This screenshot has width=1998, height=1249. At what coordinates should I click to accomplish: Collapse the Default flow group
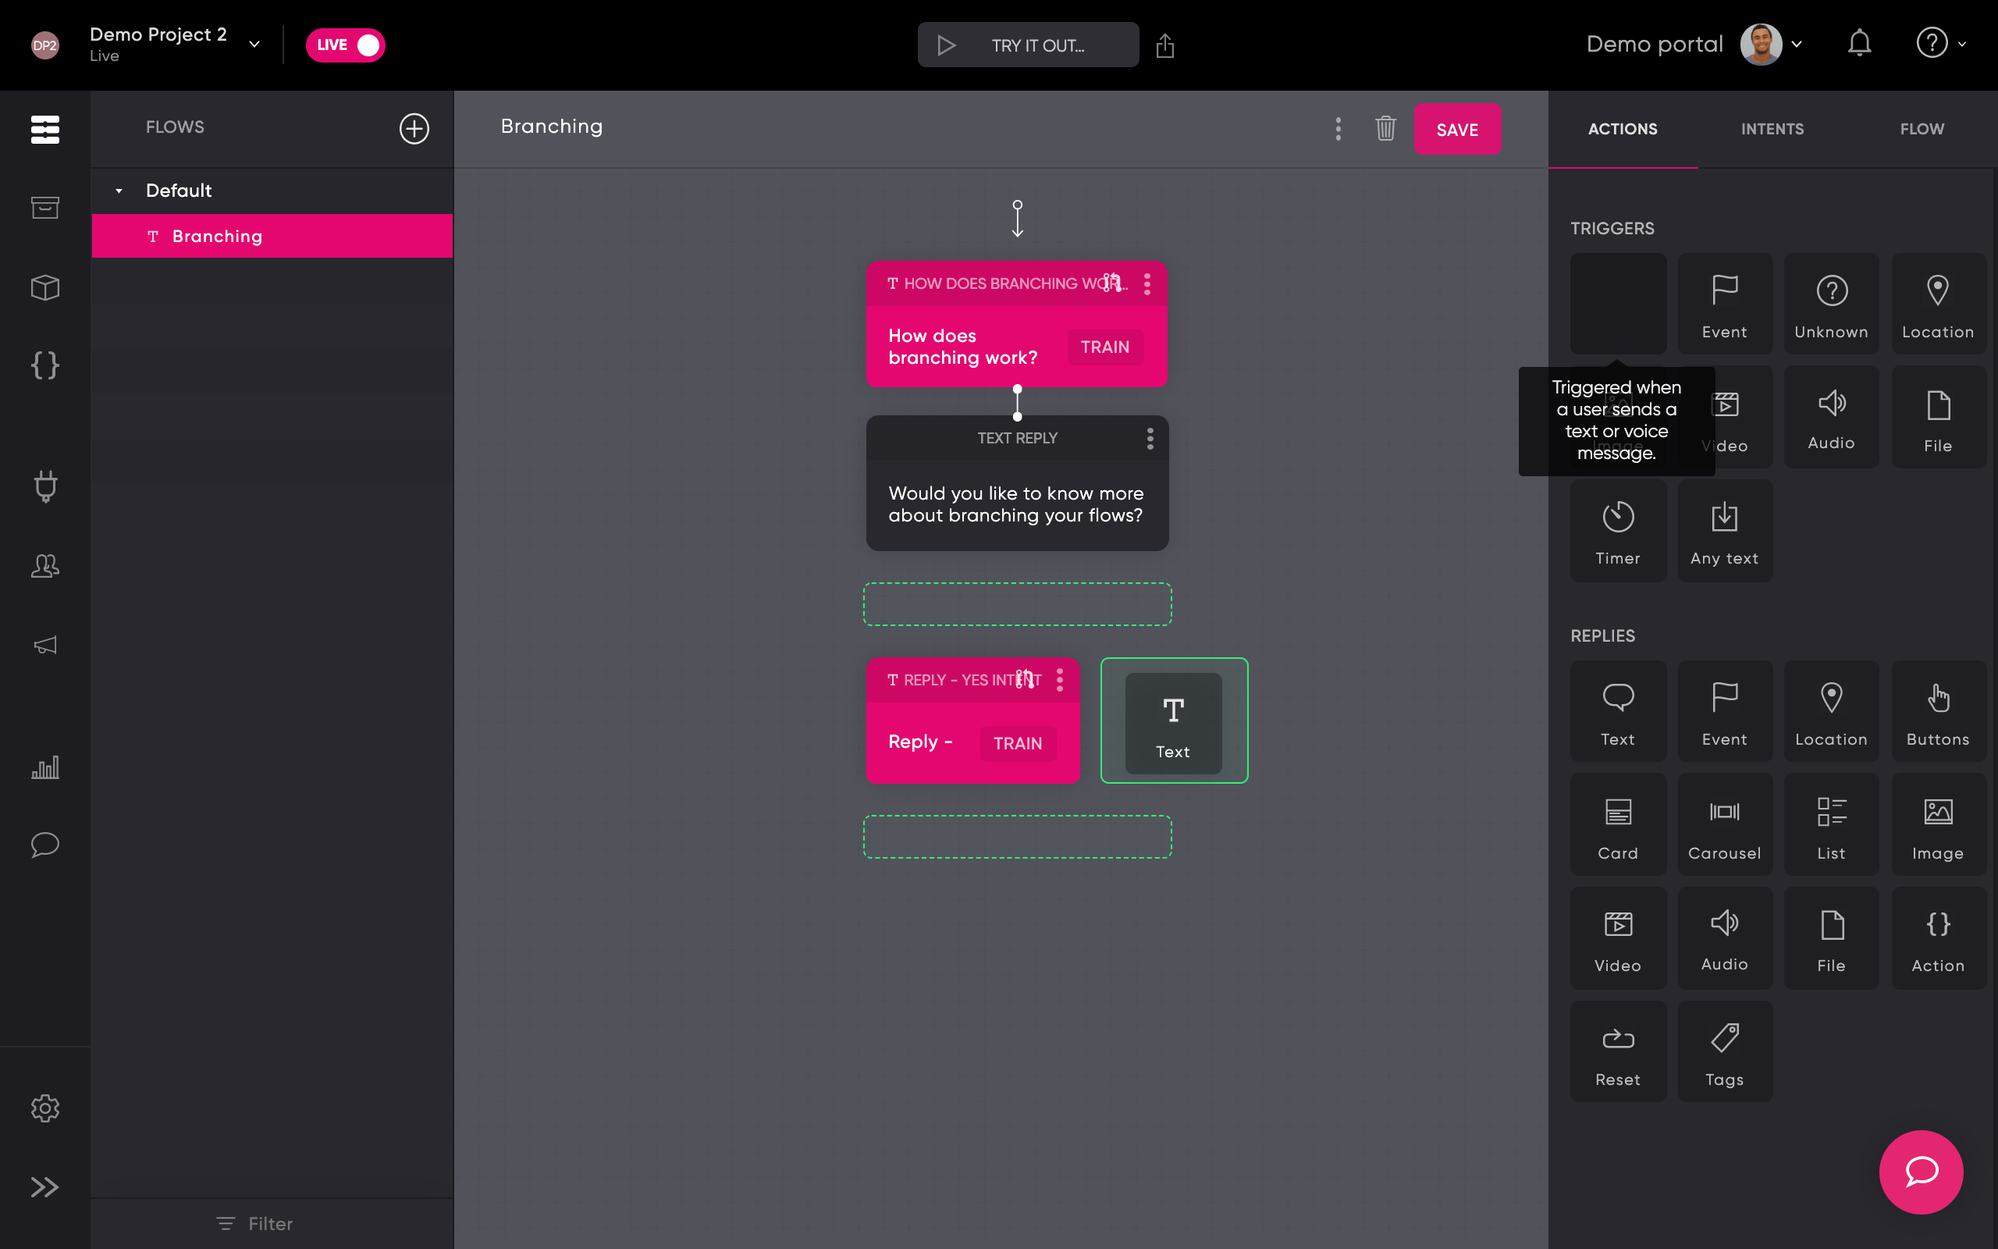tap(119, 191)
